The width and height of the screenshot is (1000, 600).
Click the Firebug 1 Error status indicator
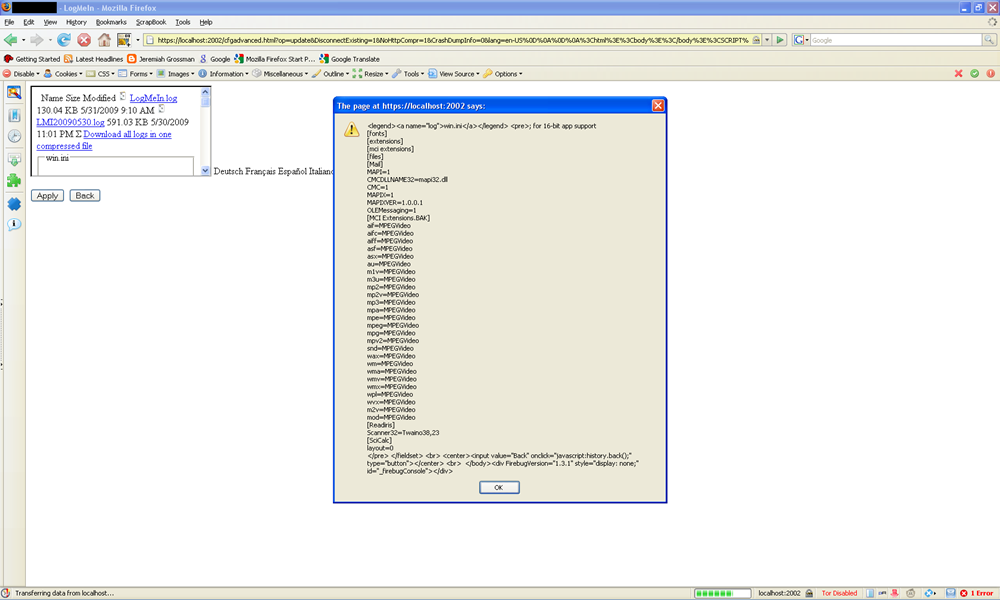pos(976,593)
